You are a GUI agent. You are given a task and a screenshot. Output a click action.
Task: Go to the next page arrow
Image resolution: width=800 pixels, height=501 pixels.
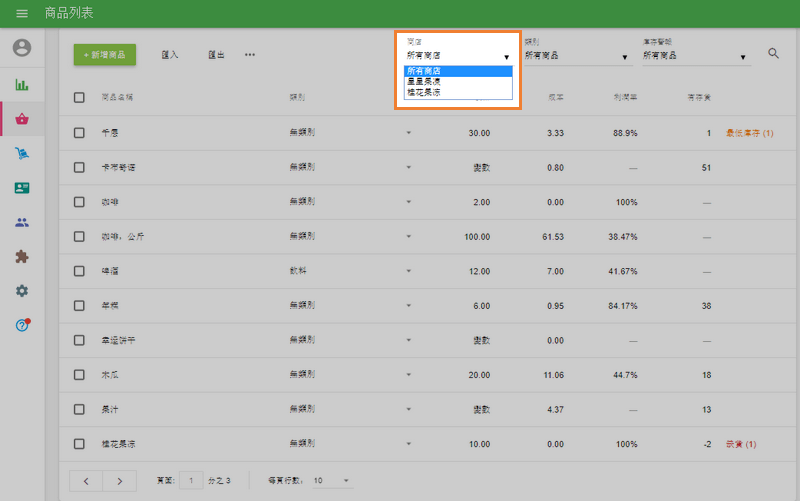point(120,481)
